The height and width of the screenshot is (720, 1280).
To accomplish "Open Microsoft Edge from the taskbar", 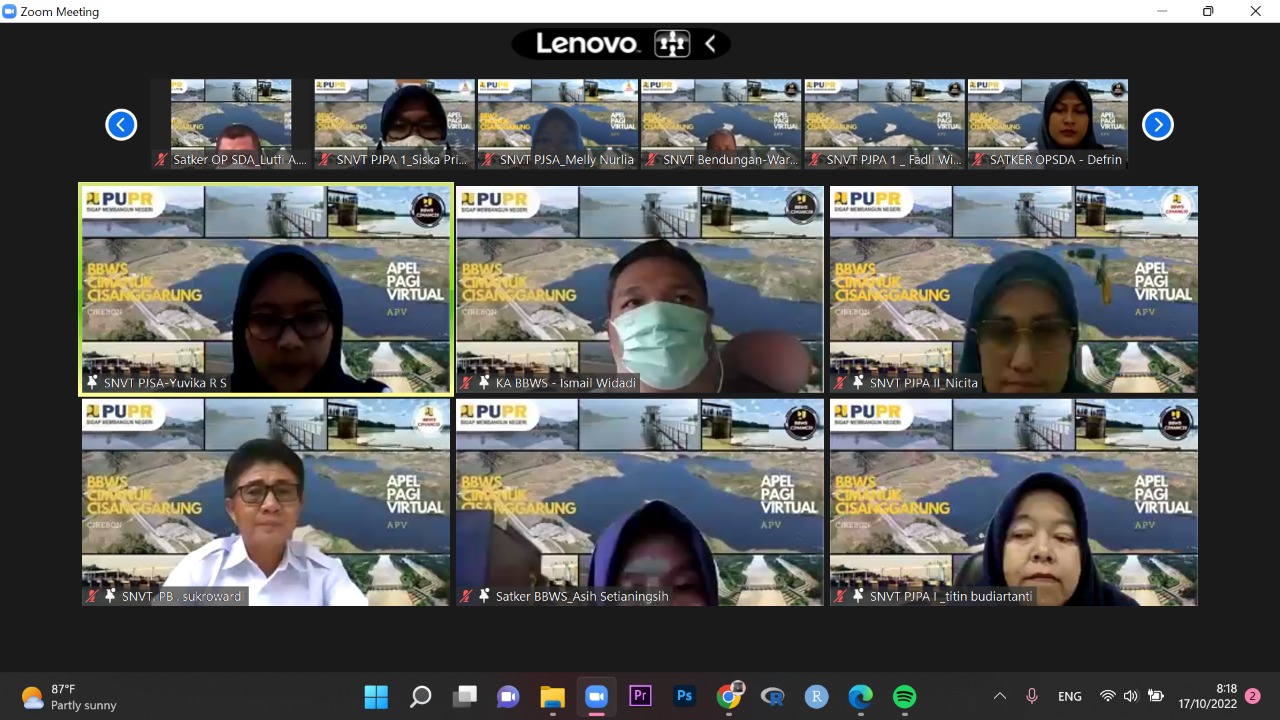I will pyautogui.click(x=860, y=696).
